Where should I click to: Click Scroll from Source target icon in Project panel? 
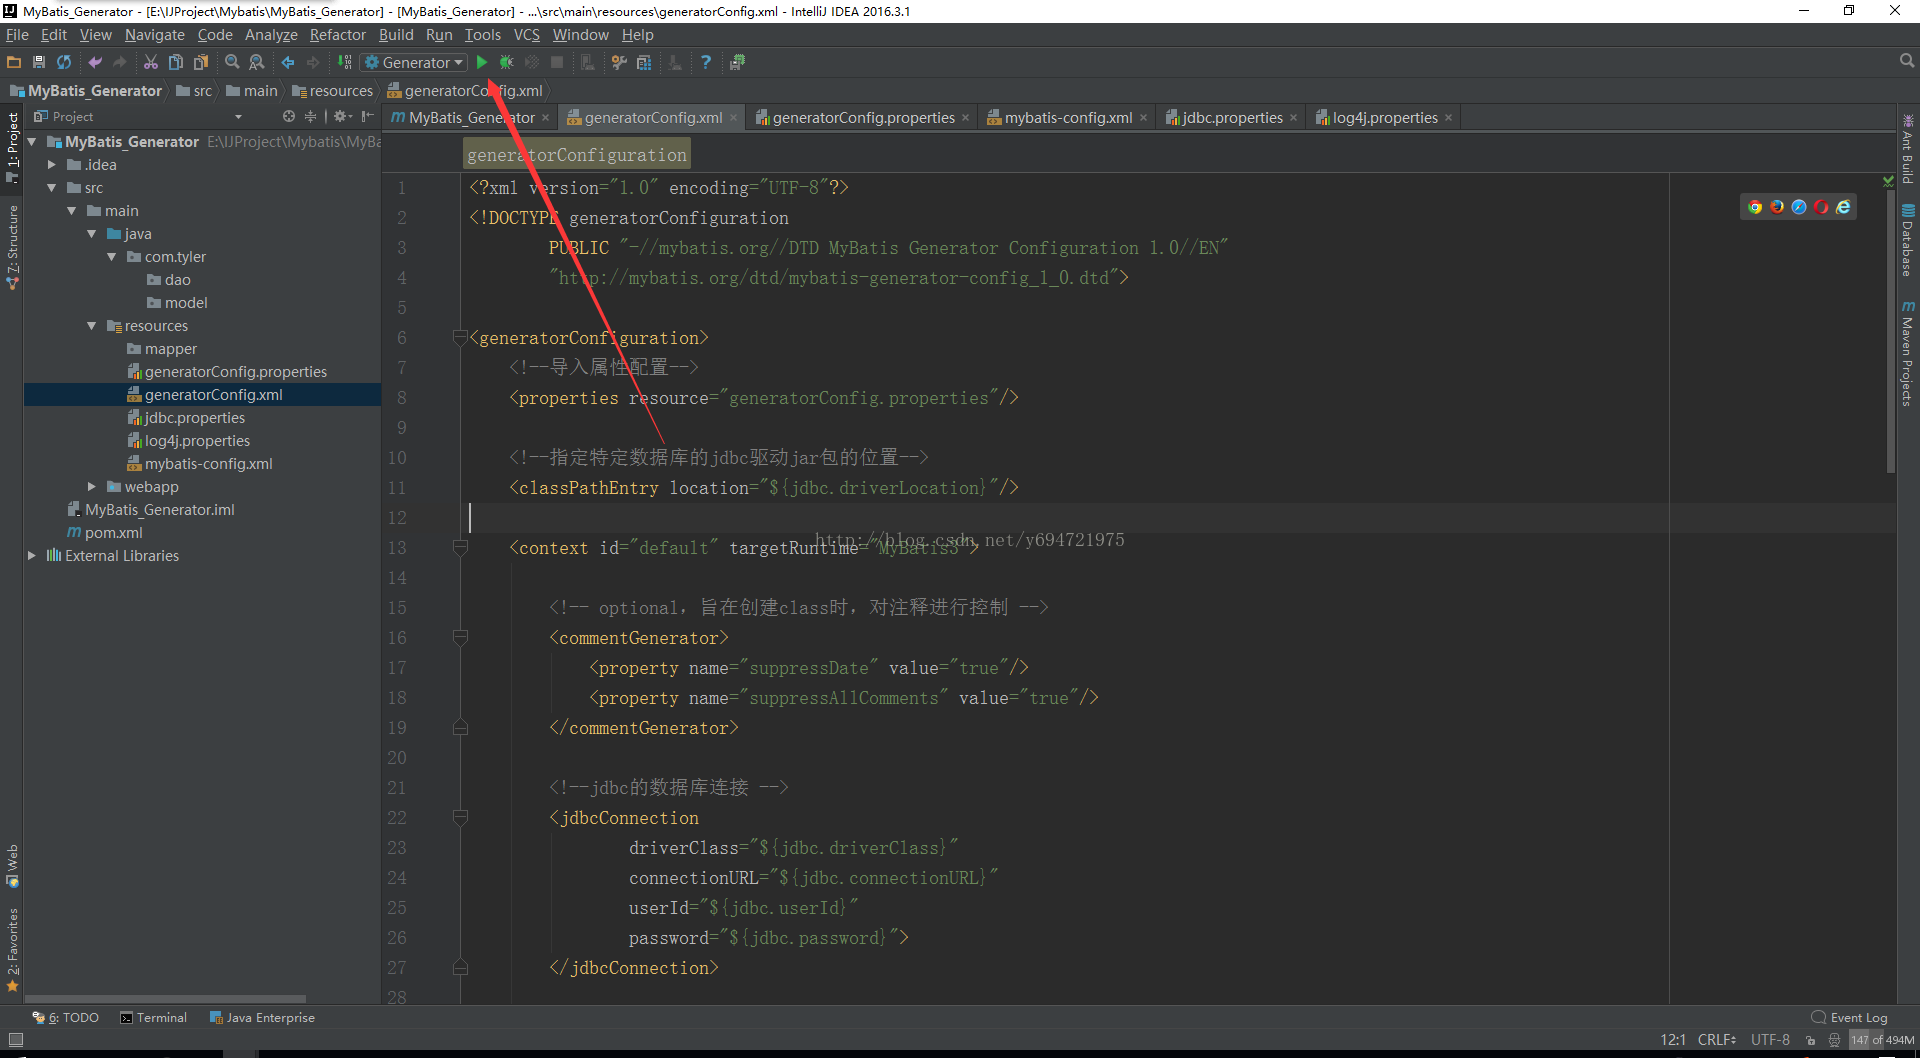pyautogui.click(x=289, y=116)
